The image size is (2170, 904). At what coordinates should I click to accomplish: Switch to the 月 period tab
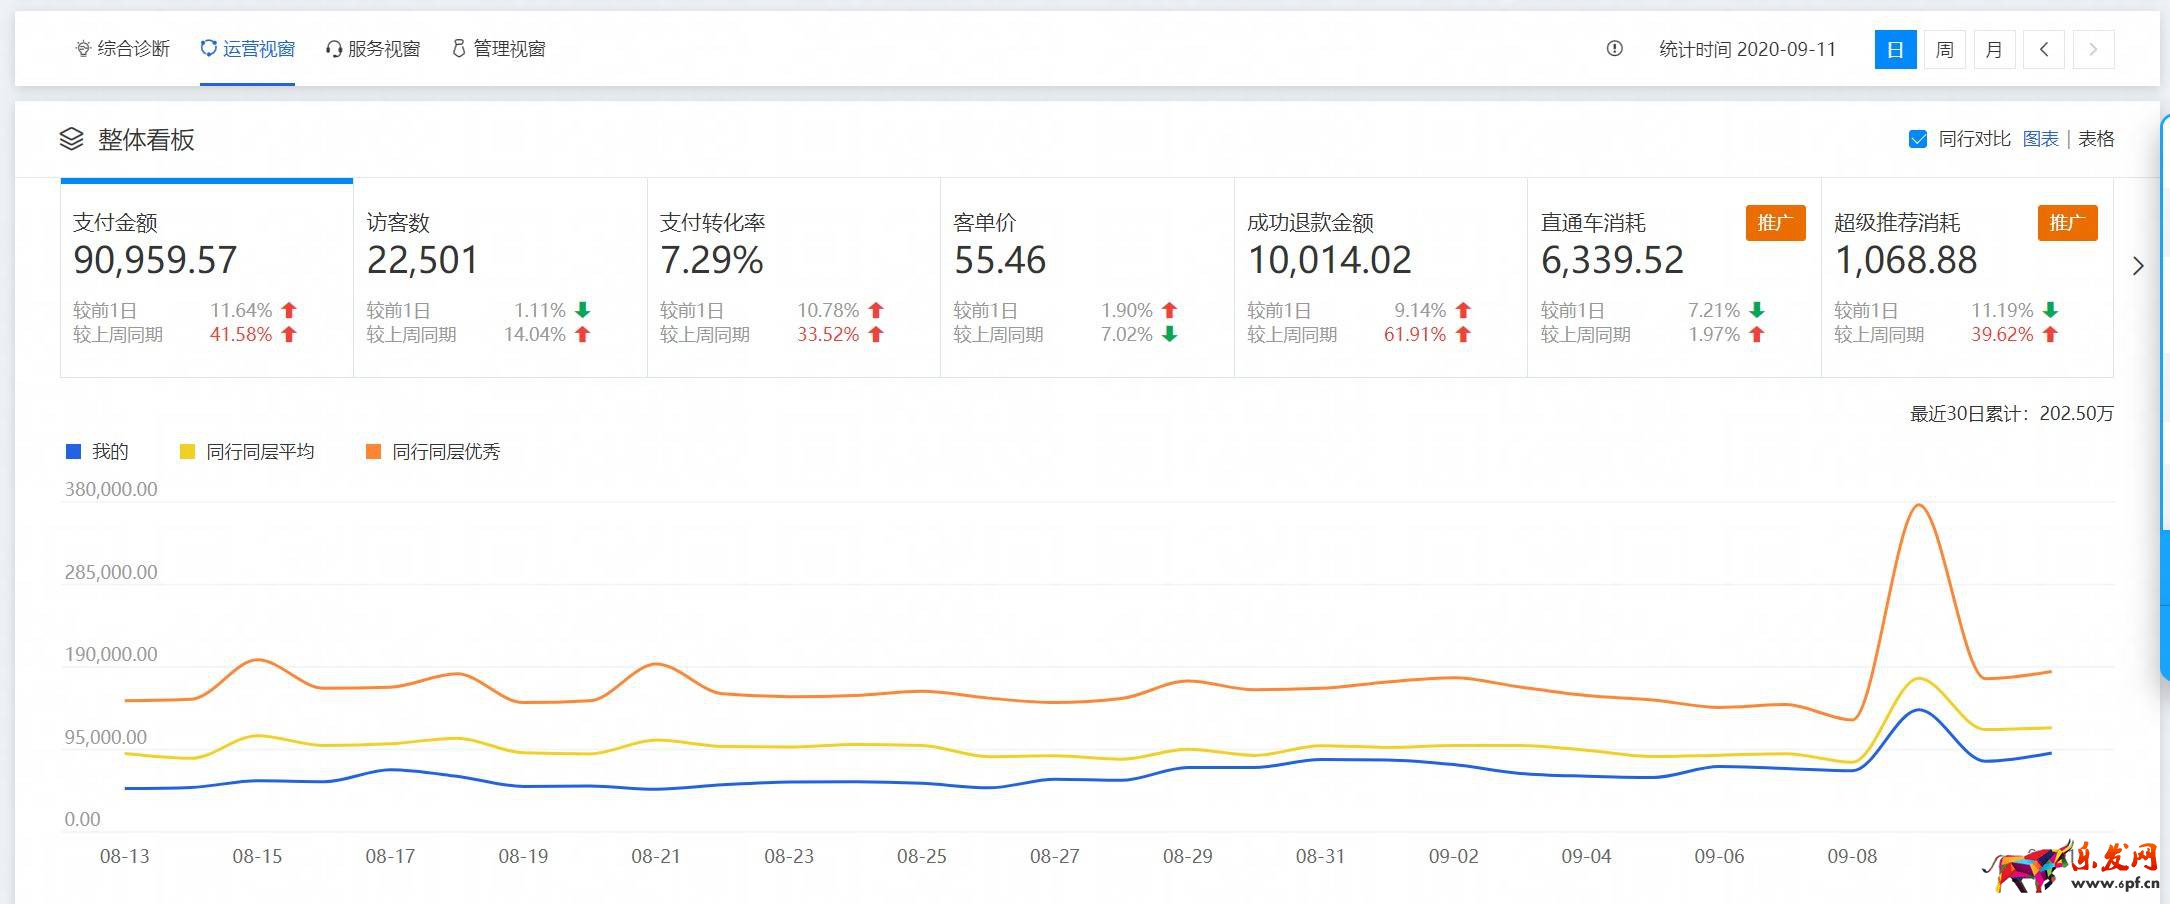click(1994, 49)
